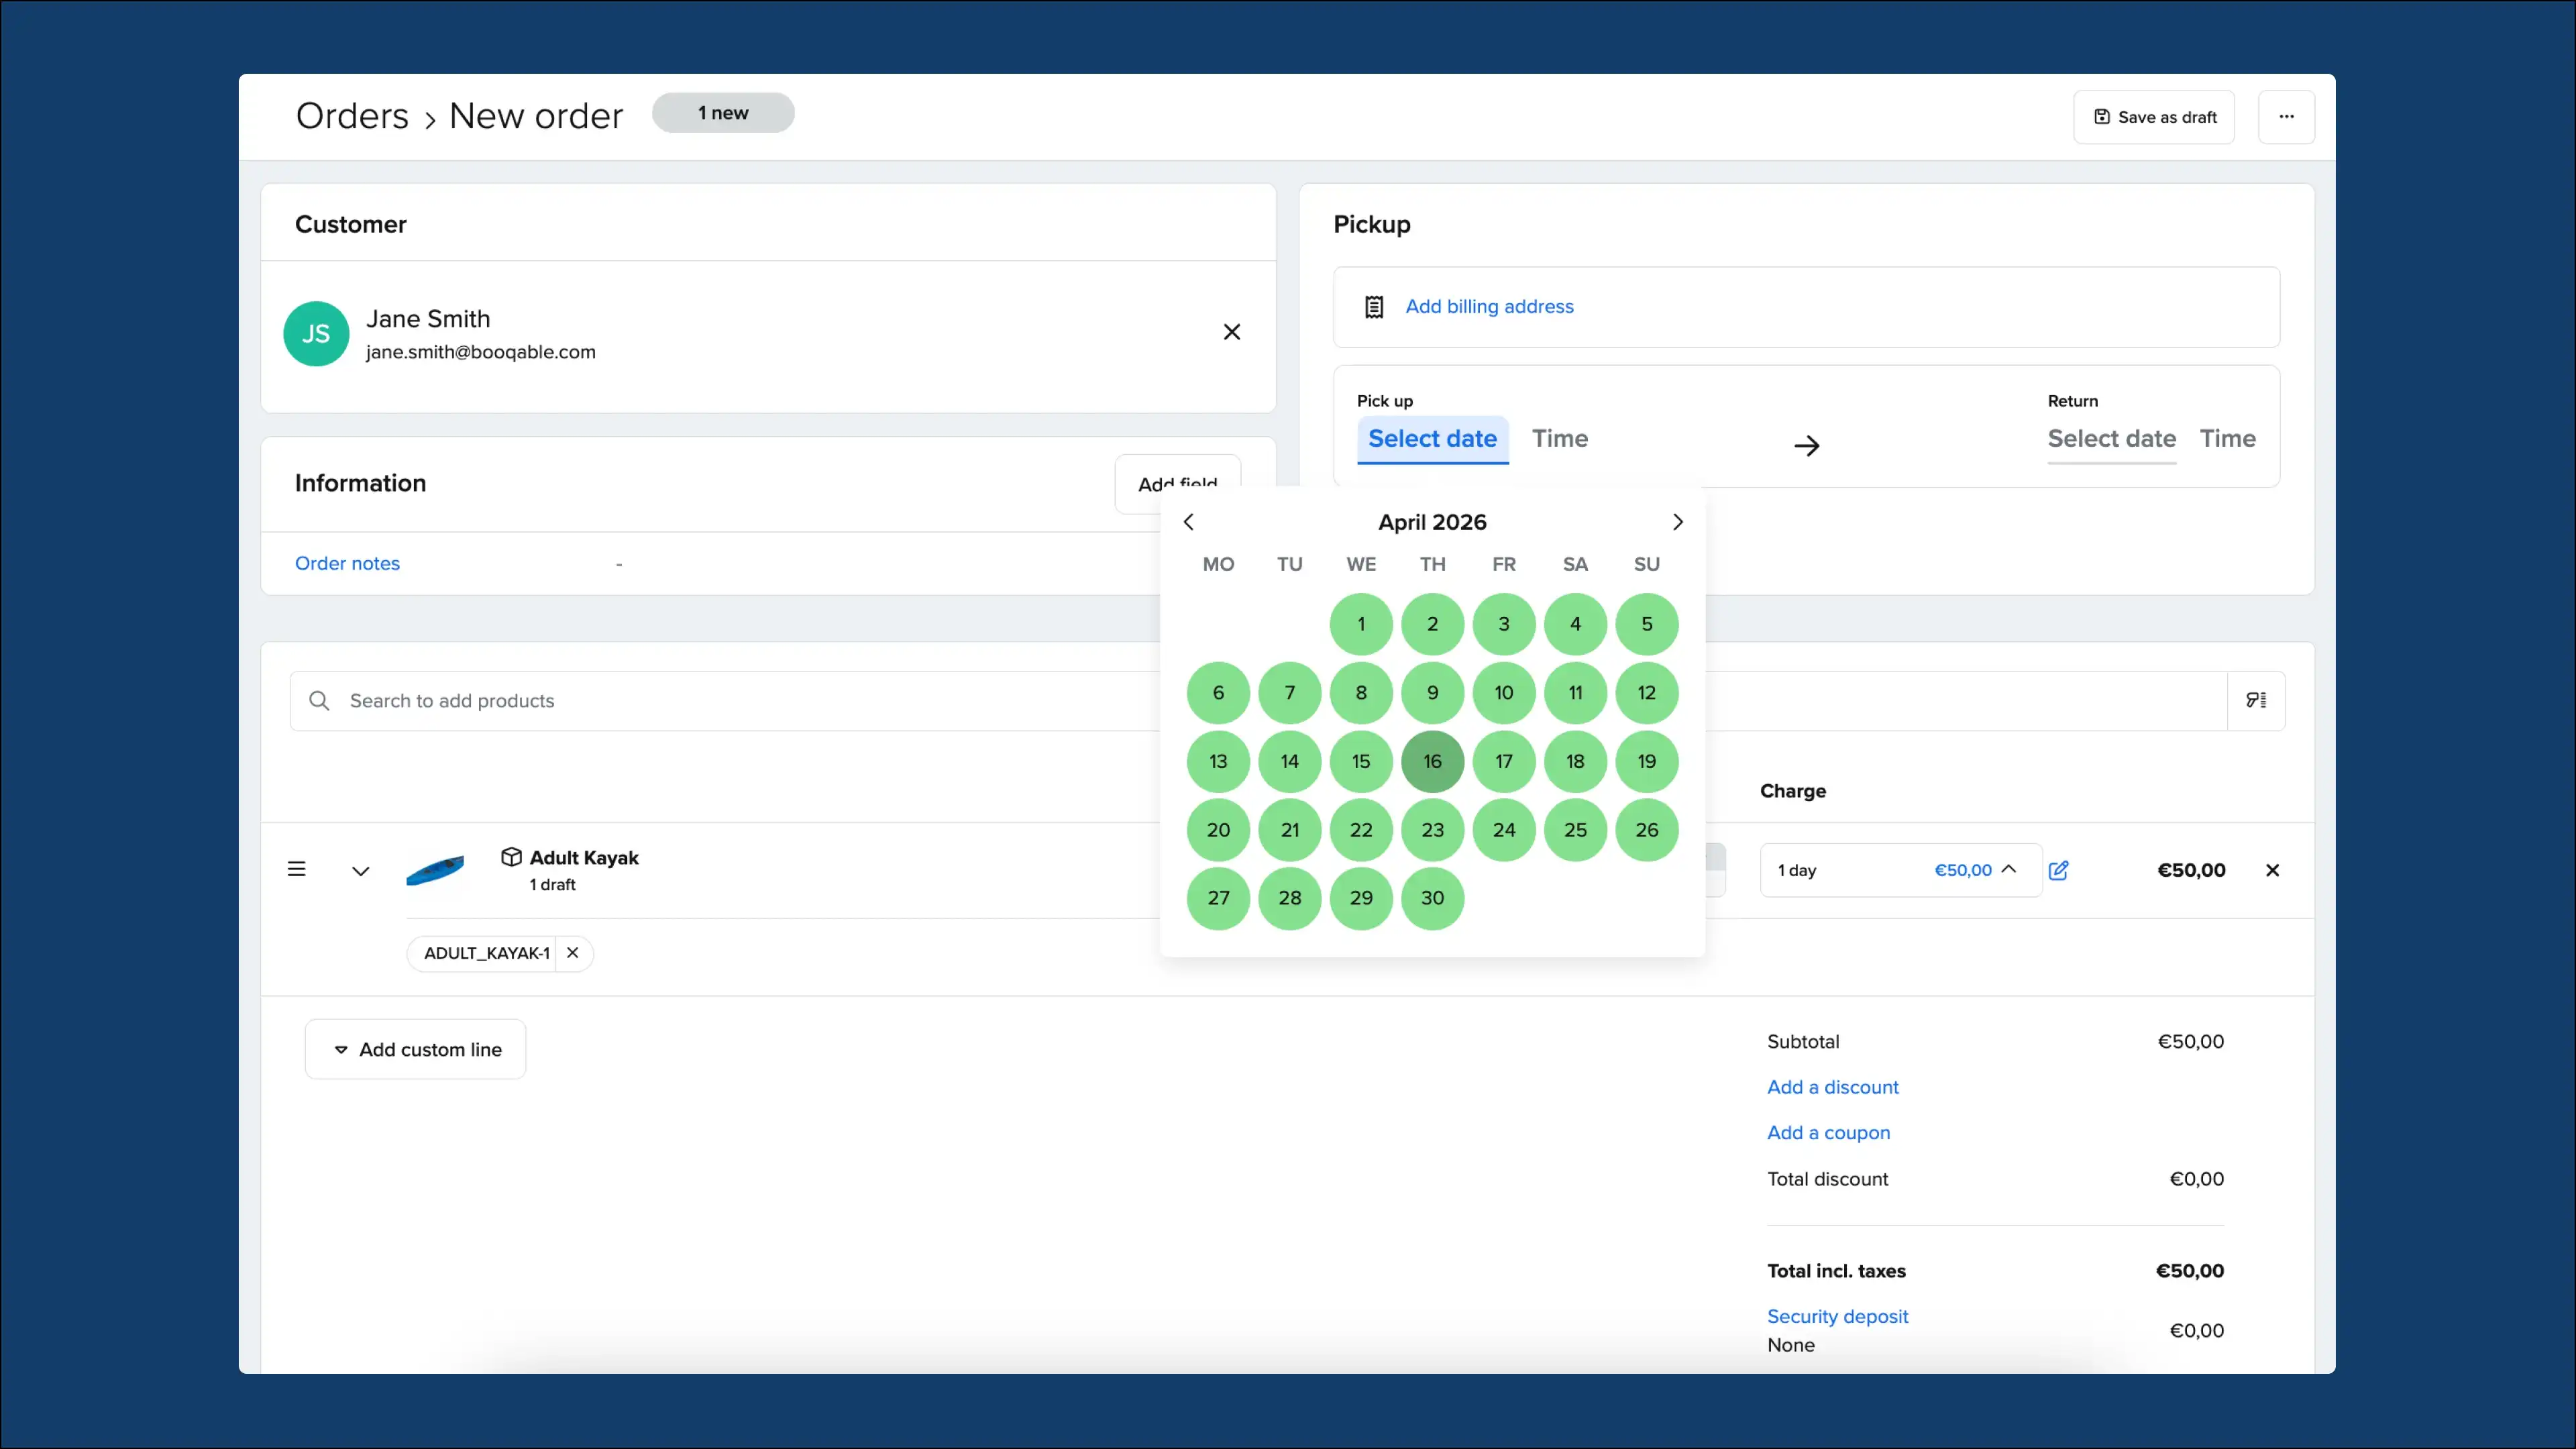Click the drag handle on the Adult Kayak line
The image size is (2576, 1449).
[297, 869]
